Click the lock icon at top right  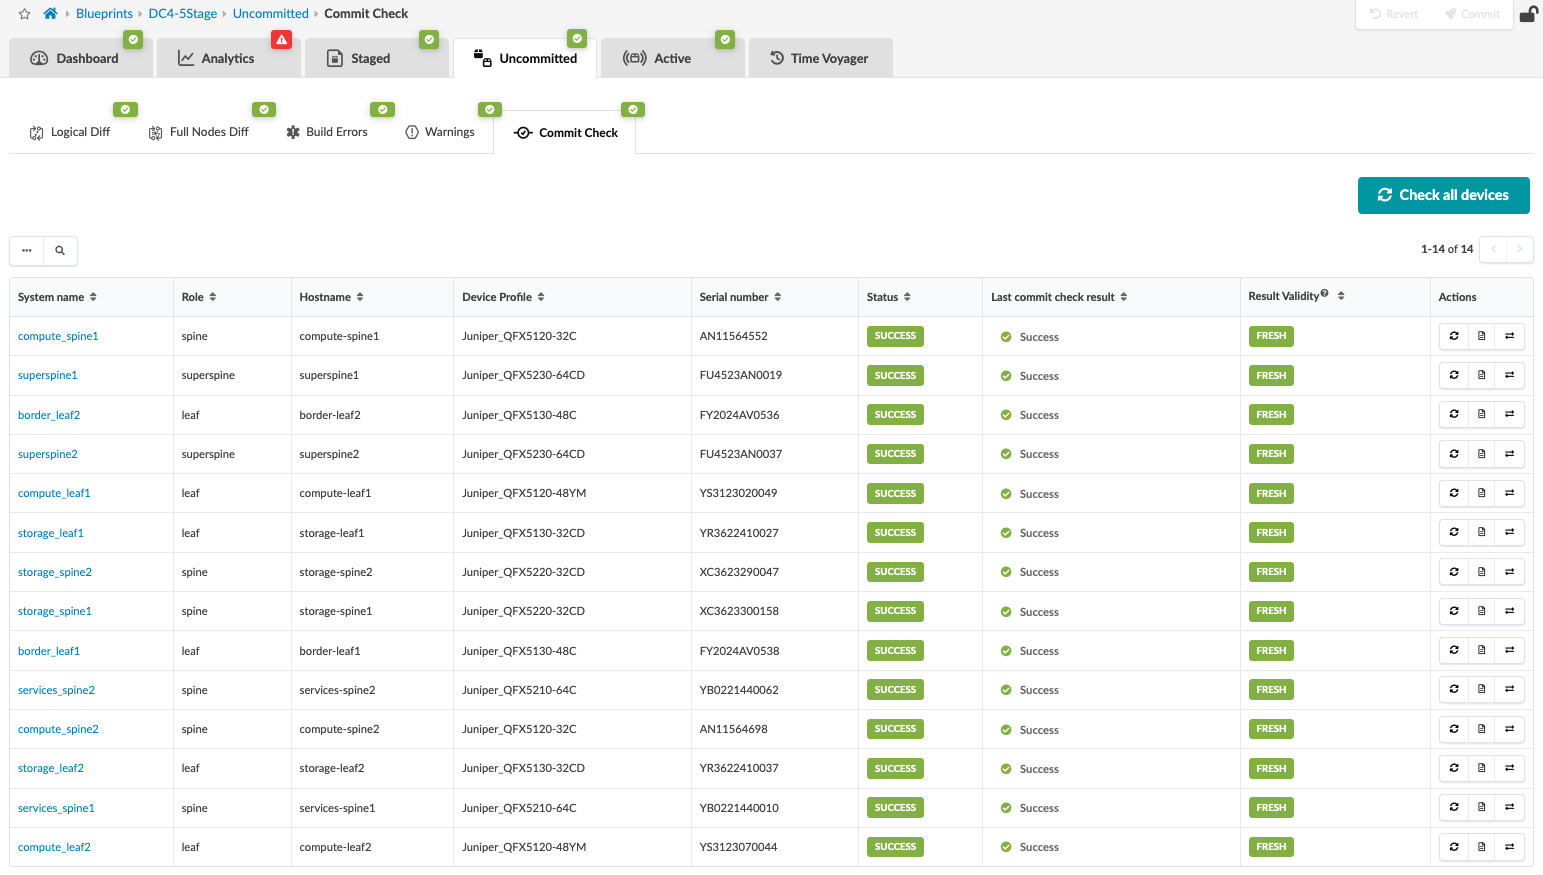(x=1528, y=14)
